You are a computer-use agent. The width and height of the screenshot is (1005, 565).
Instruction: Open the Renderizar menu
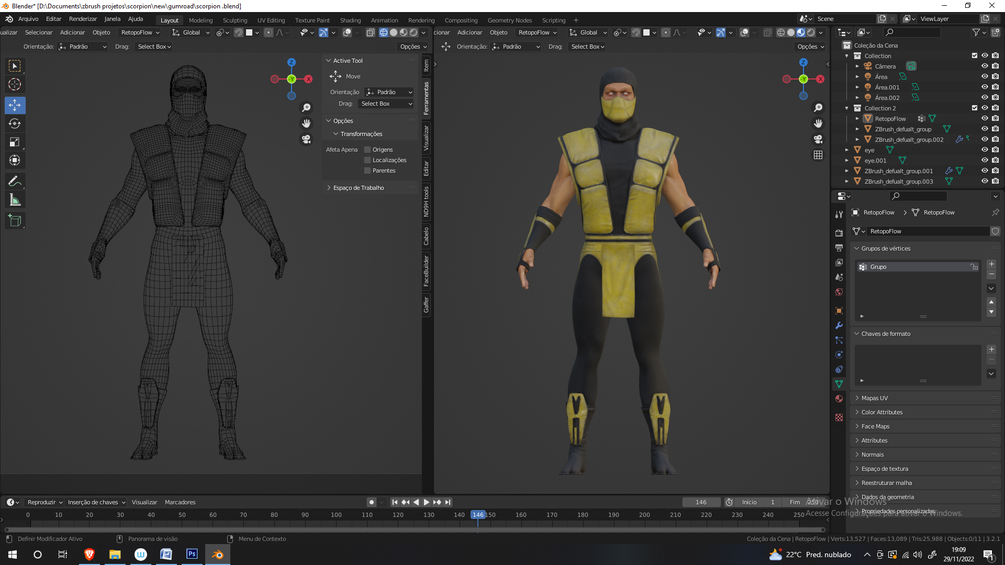pos(83,19)
